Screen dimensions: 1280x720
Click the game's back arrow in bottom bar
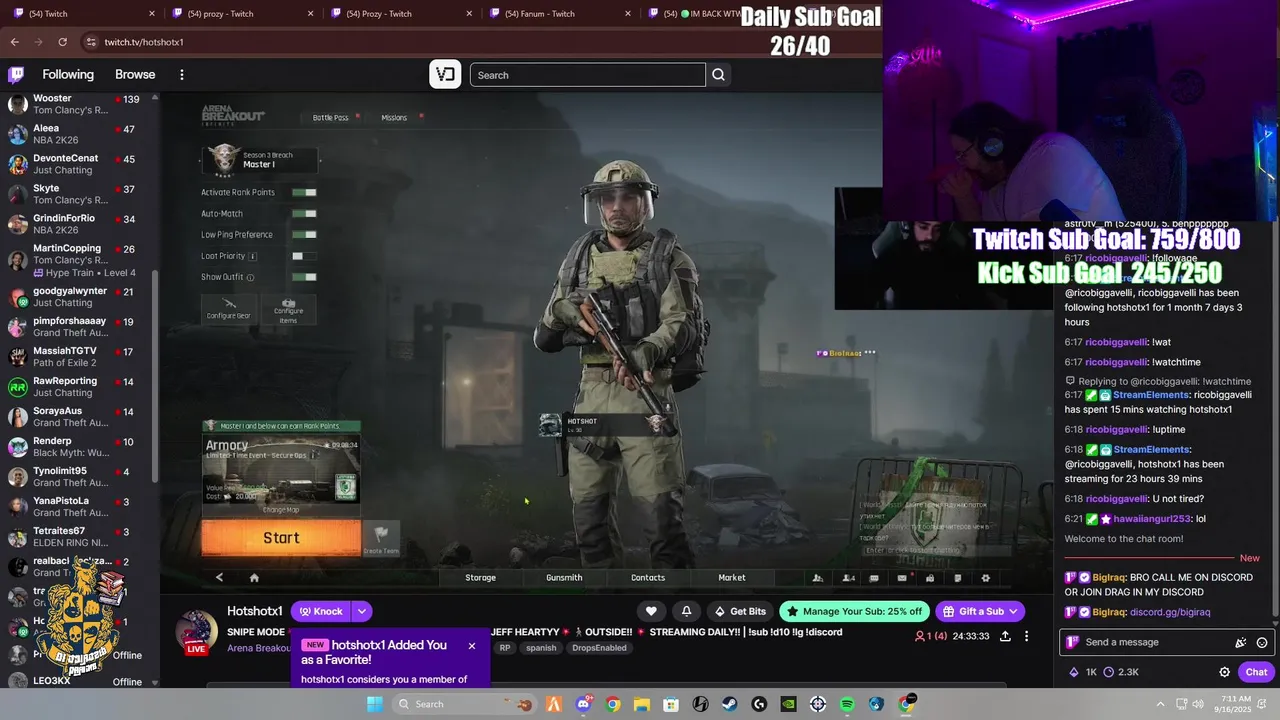[220, 577]
